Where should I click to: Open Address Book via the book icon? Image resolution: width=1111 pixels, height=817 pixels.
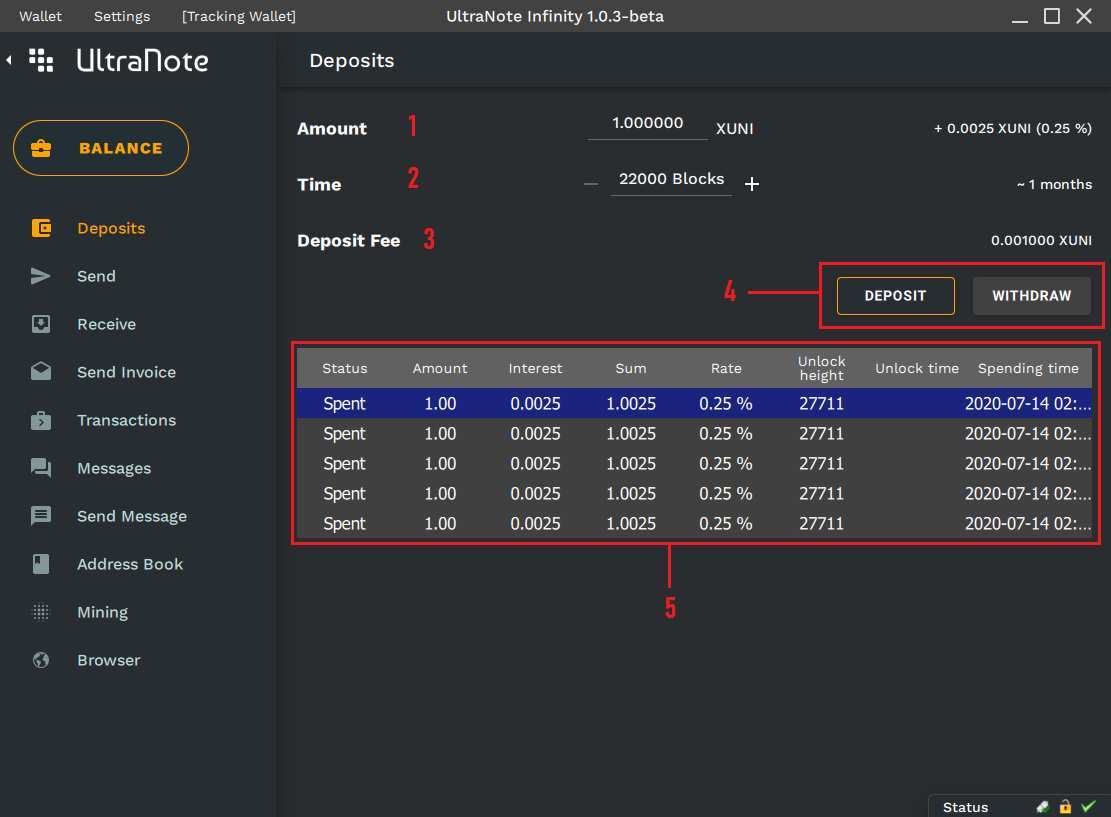tap(41, 564)
